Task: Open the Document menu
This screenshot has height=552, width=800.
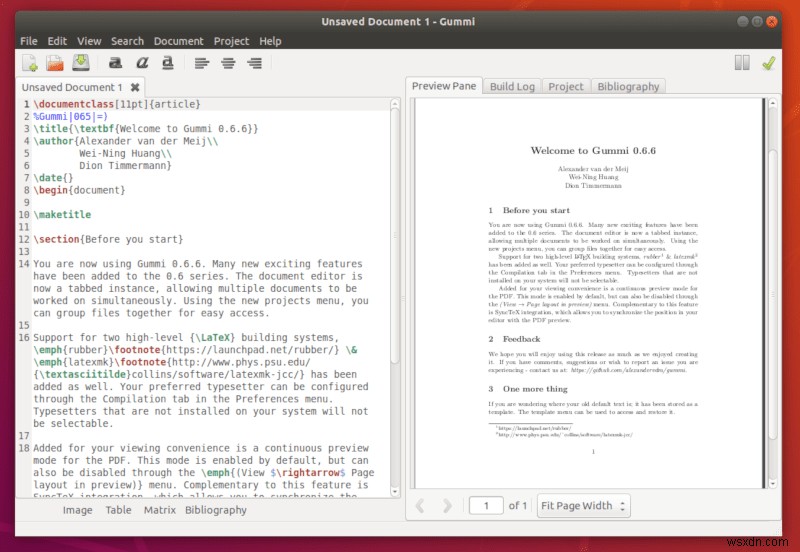Action: 178,41
